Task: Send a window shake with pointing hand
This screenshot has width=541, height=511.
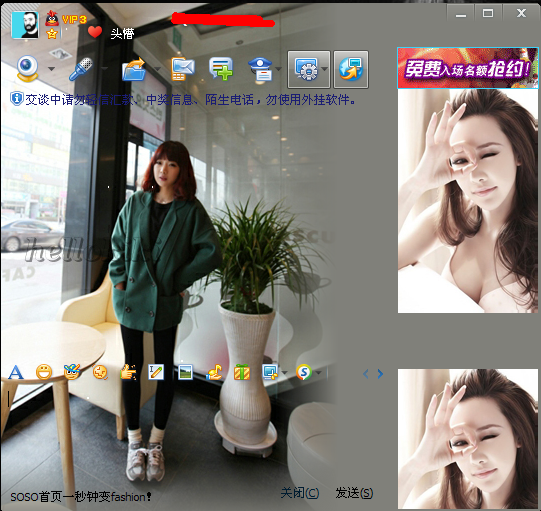Action: click(128, 372)
